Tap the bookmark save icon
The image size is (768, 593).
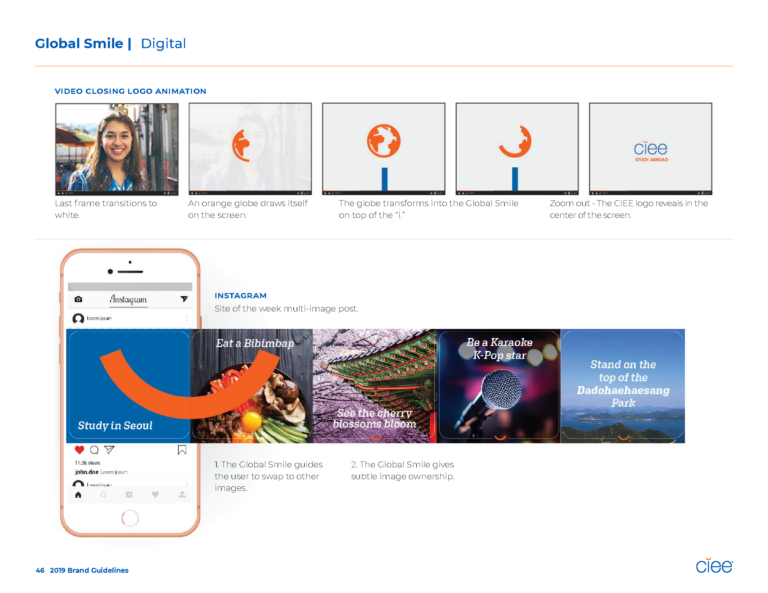(x=182, y=450)
